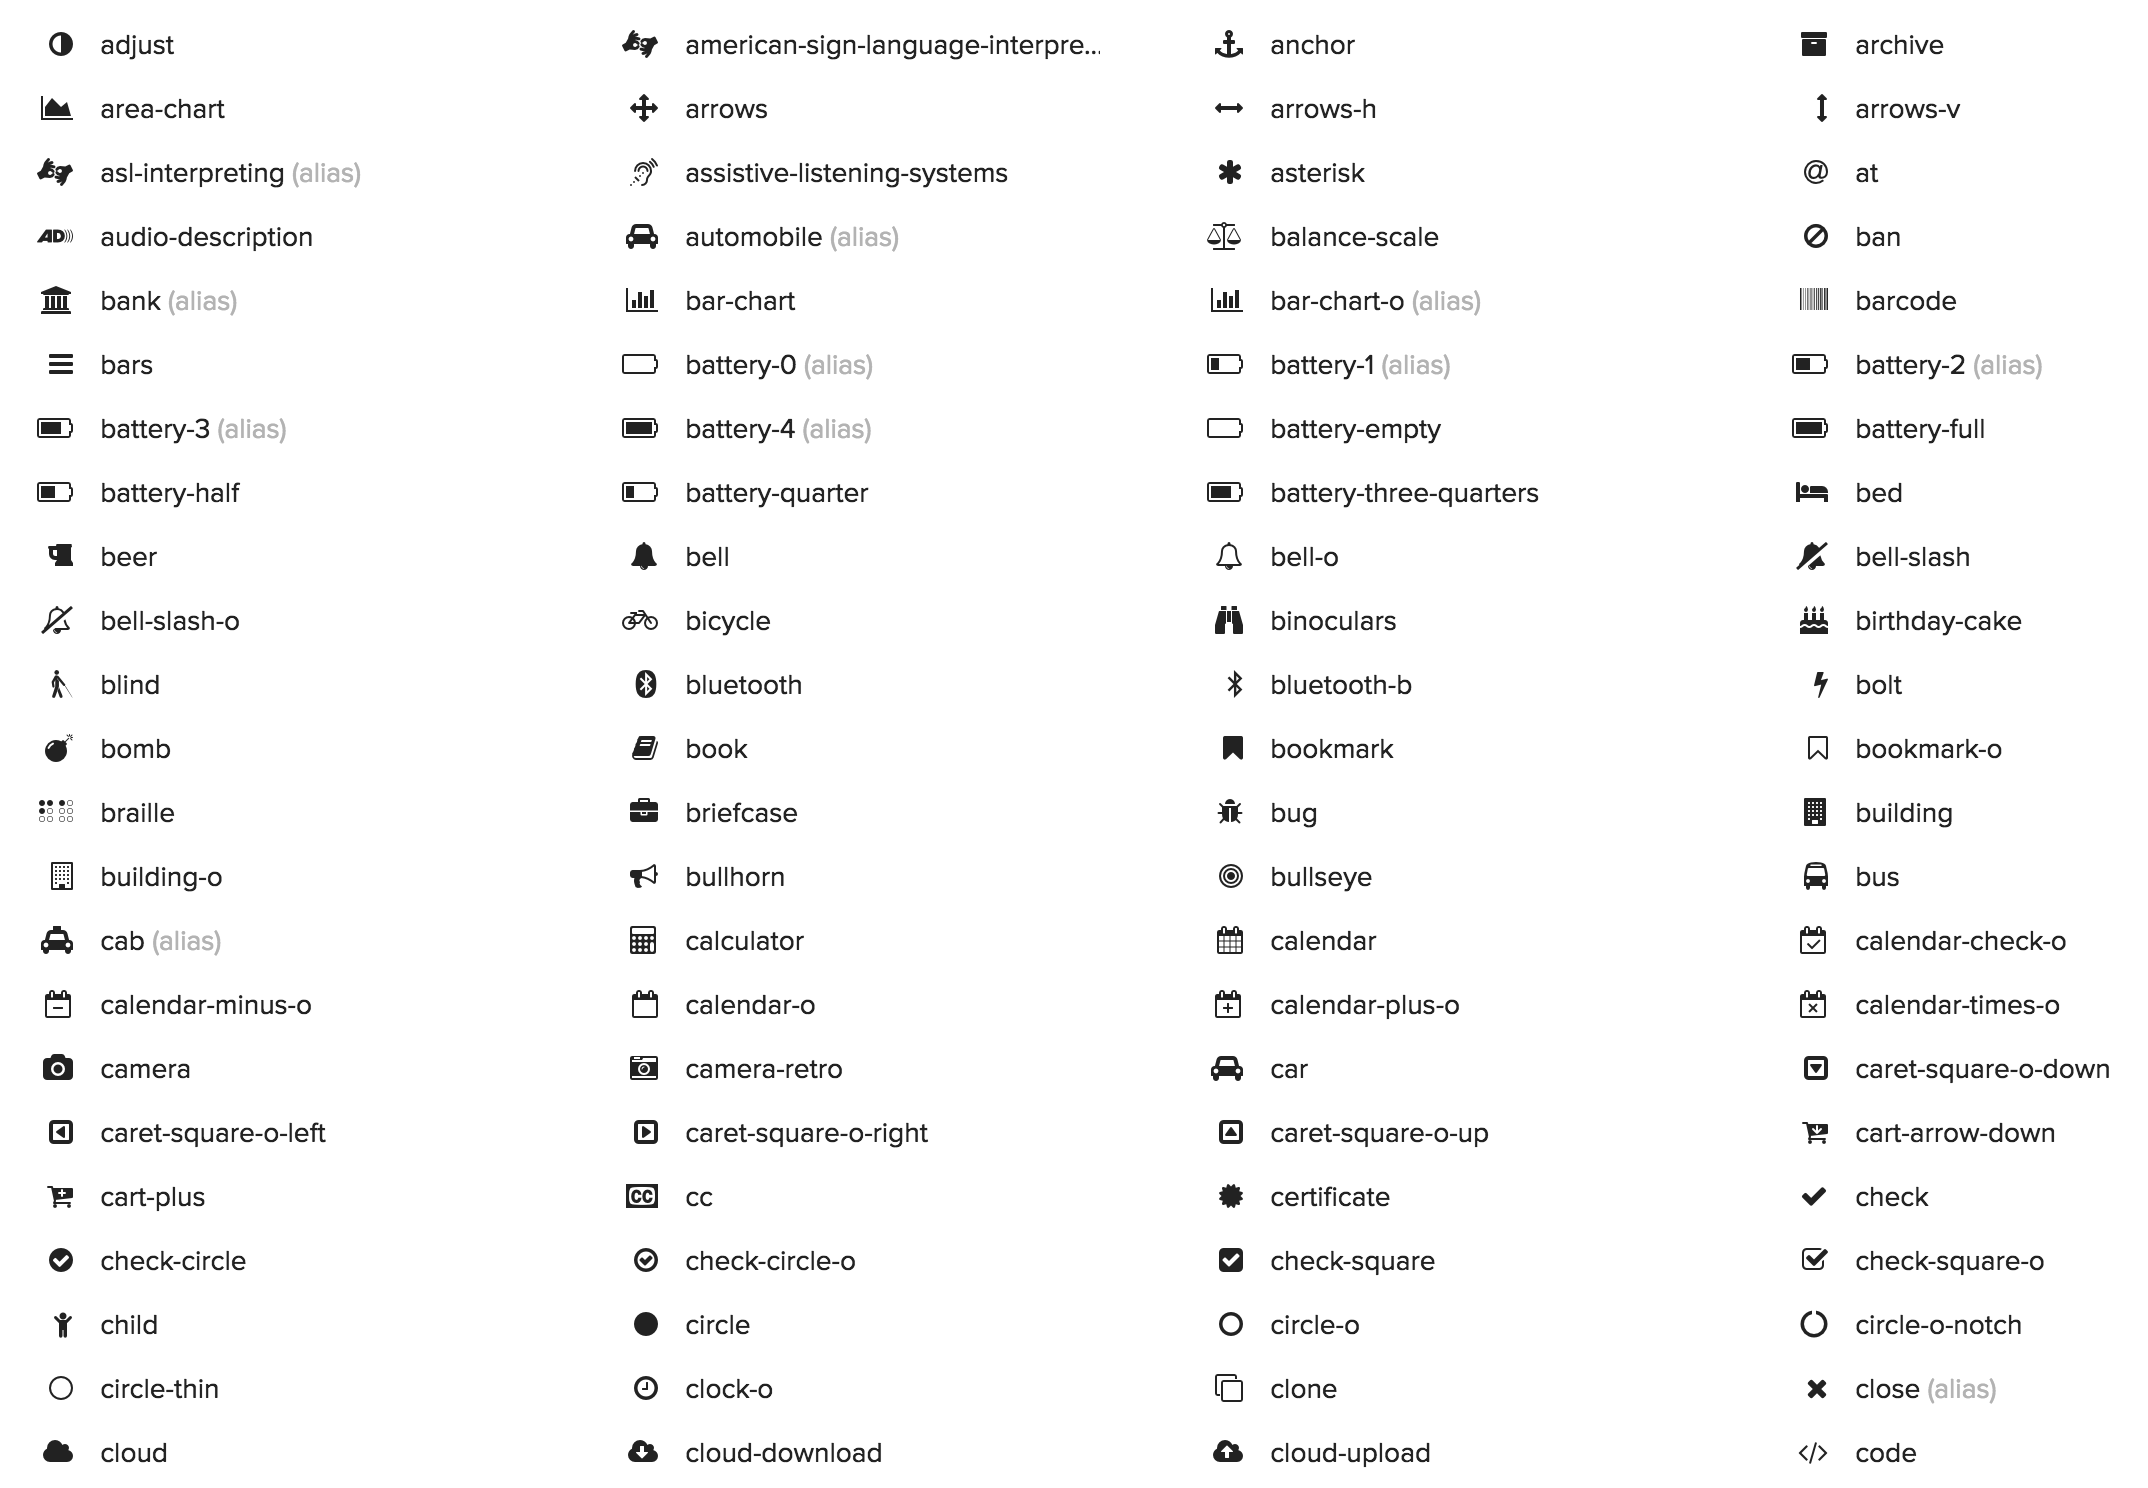Select the barcode icon

(x=1815, y=300)
